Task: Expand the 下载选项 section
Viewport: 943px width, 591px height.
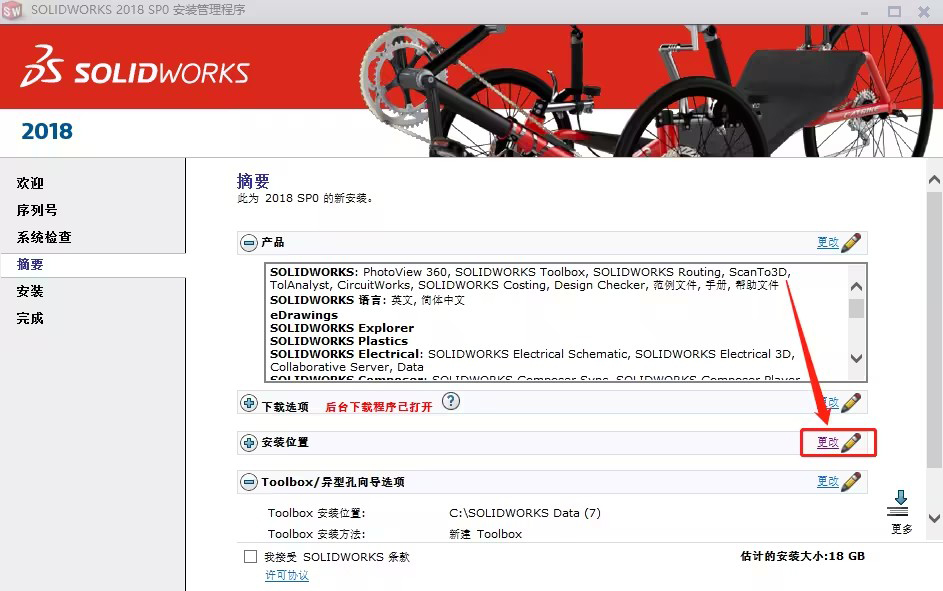Action: 248,403
